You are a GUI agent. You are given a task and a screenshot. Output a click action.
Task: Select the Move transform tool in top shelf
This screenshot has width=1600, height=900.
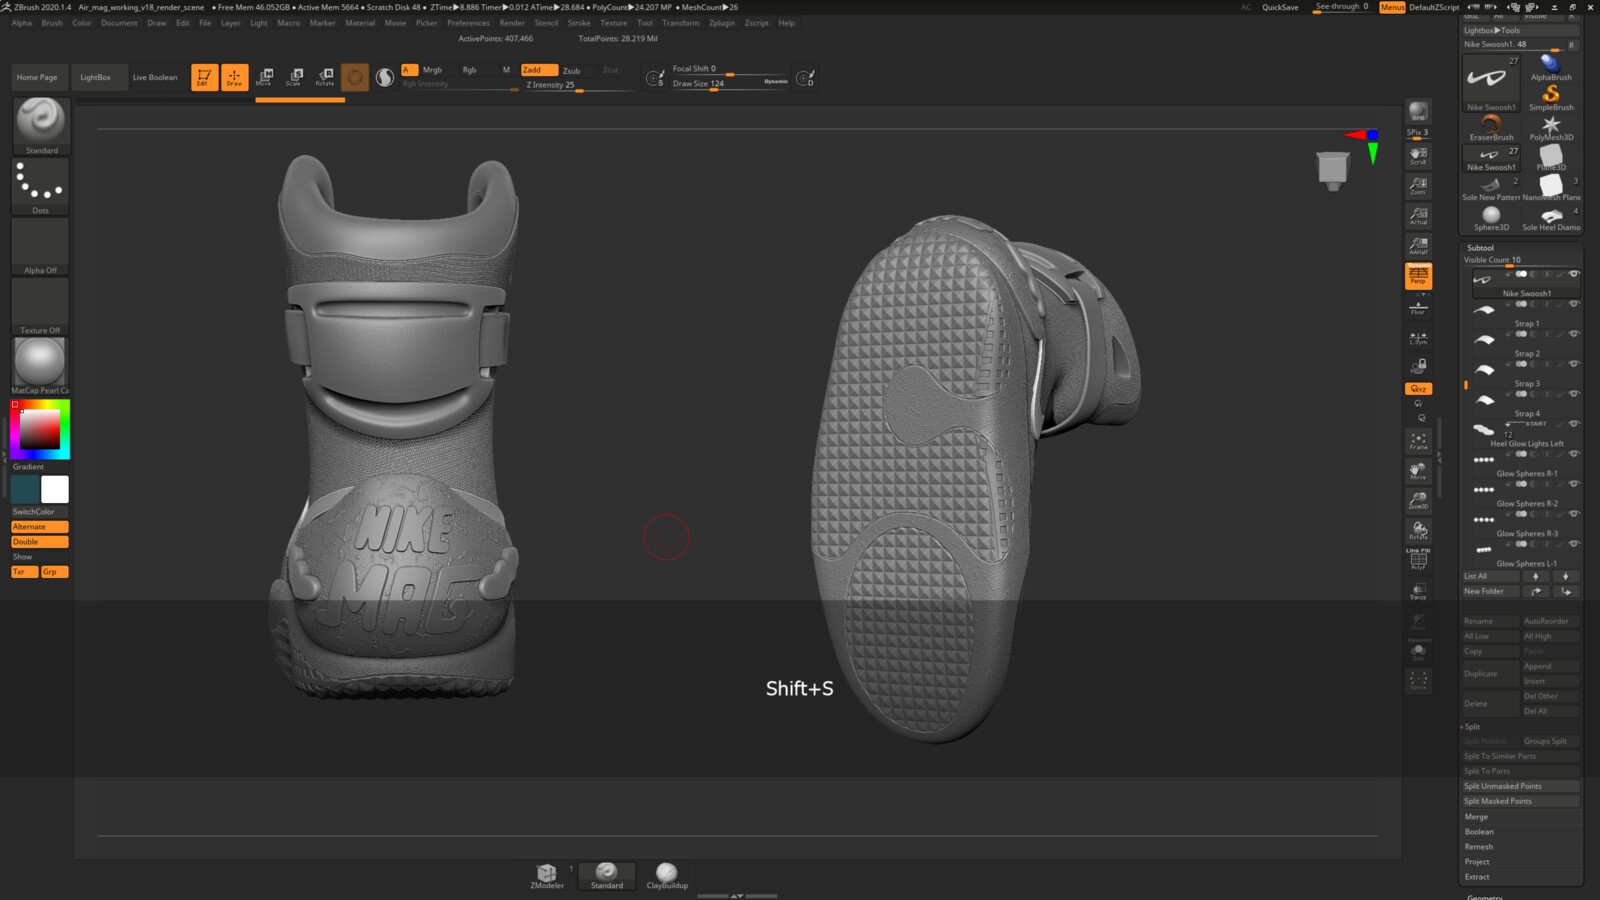point(265,77)
